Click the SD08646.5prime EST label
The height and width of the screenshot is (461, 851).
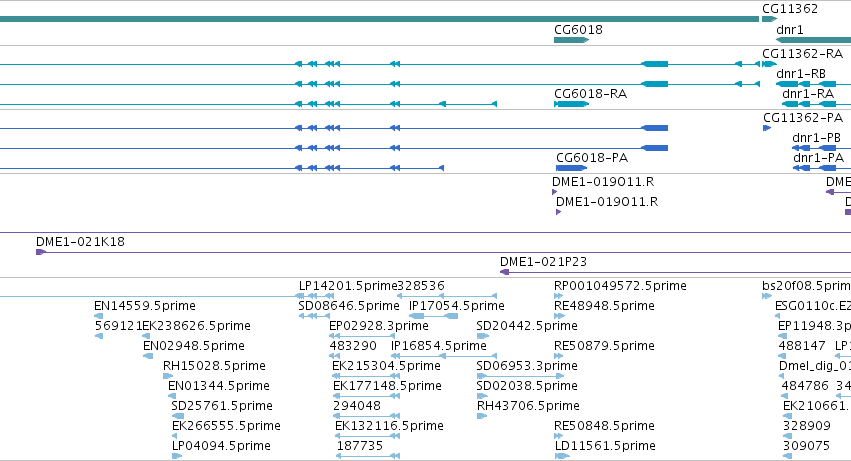pyautogui.click(x=349, y=306)
